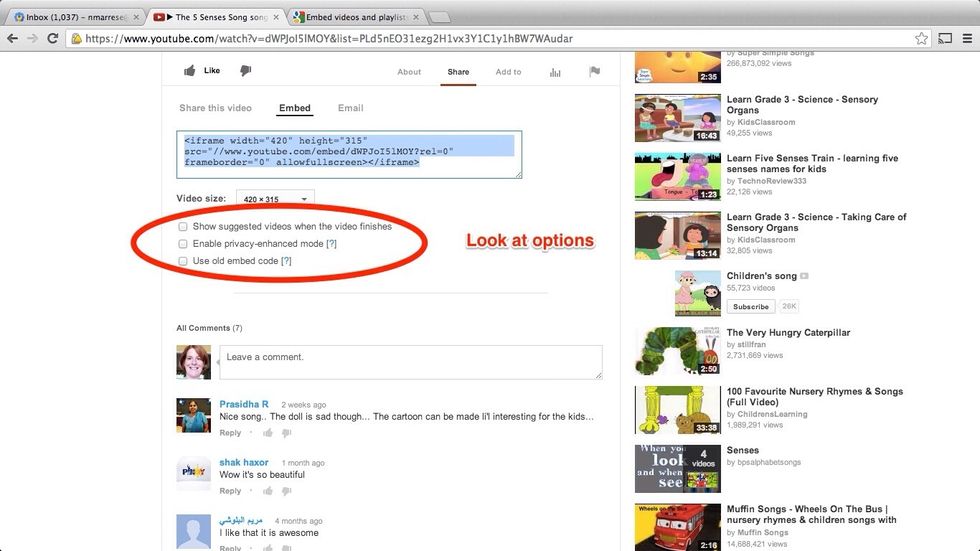Viewport: 980px width, 551px height.
Task: Close the Inbox browser tab
Action: (136, 17)
